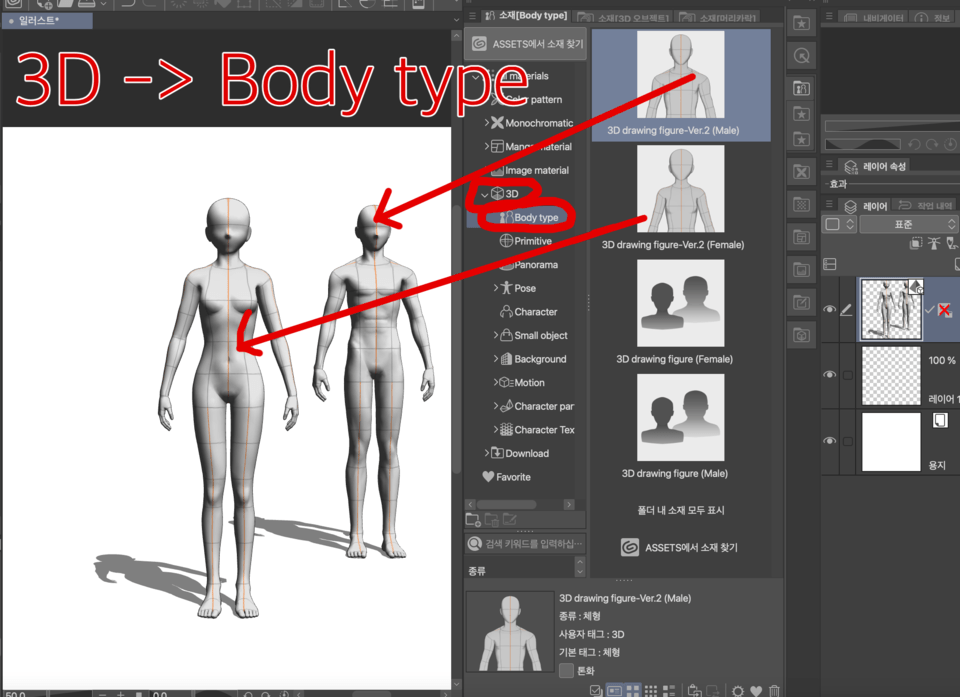The image size is (960, 697).
Task: Expand the Monochromatic folder chevron
Action: click(x=487, y=122)
